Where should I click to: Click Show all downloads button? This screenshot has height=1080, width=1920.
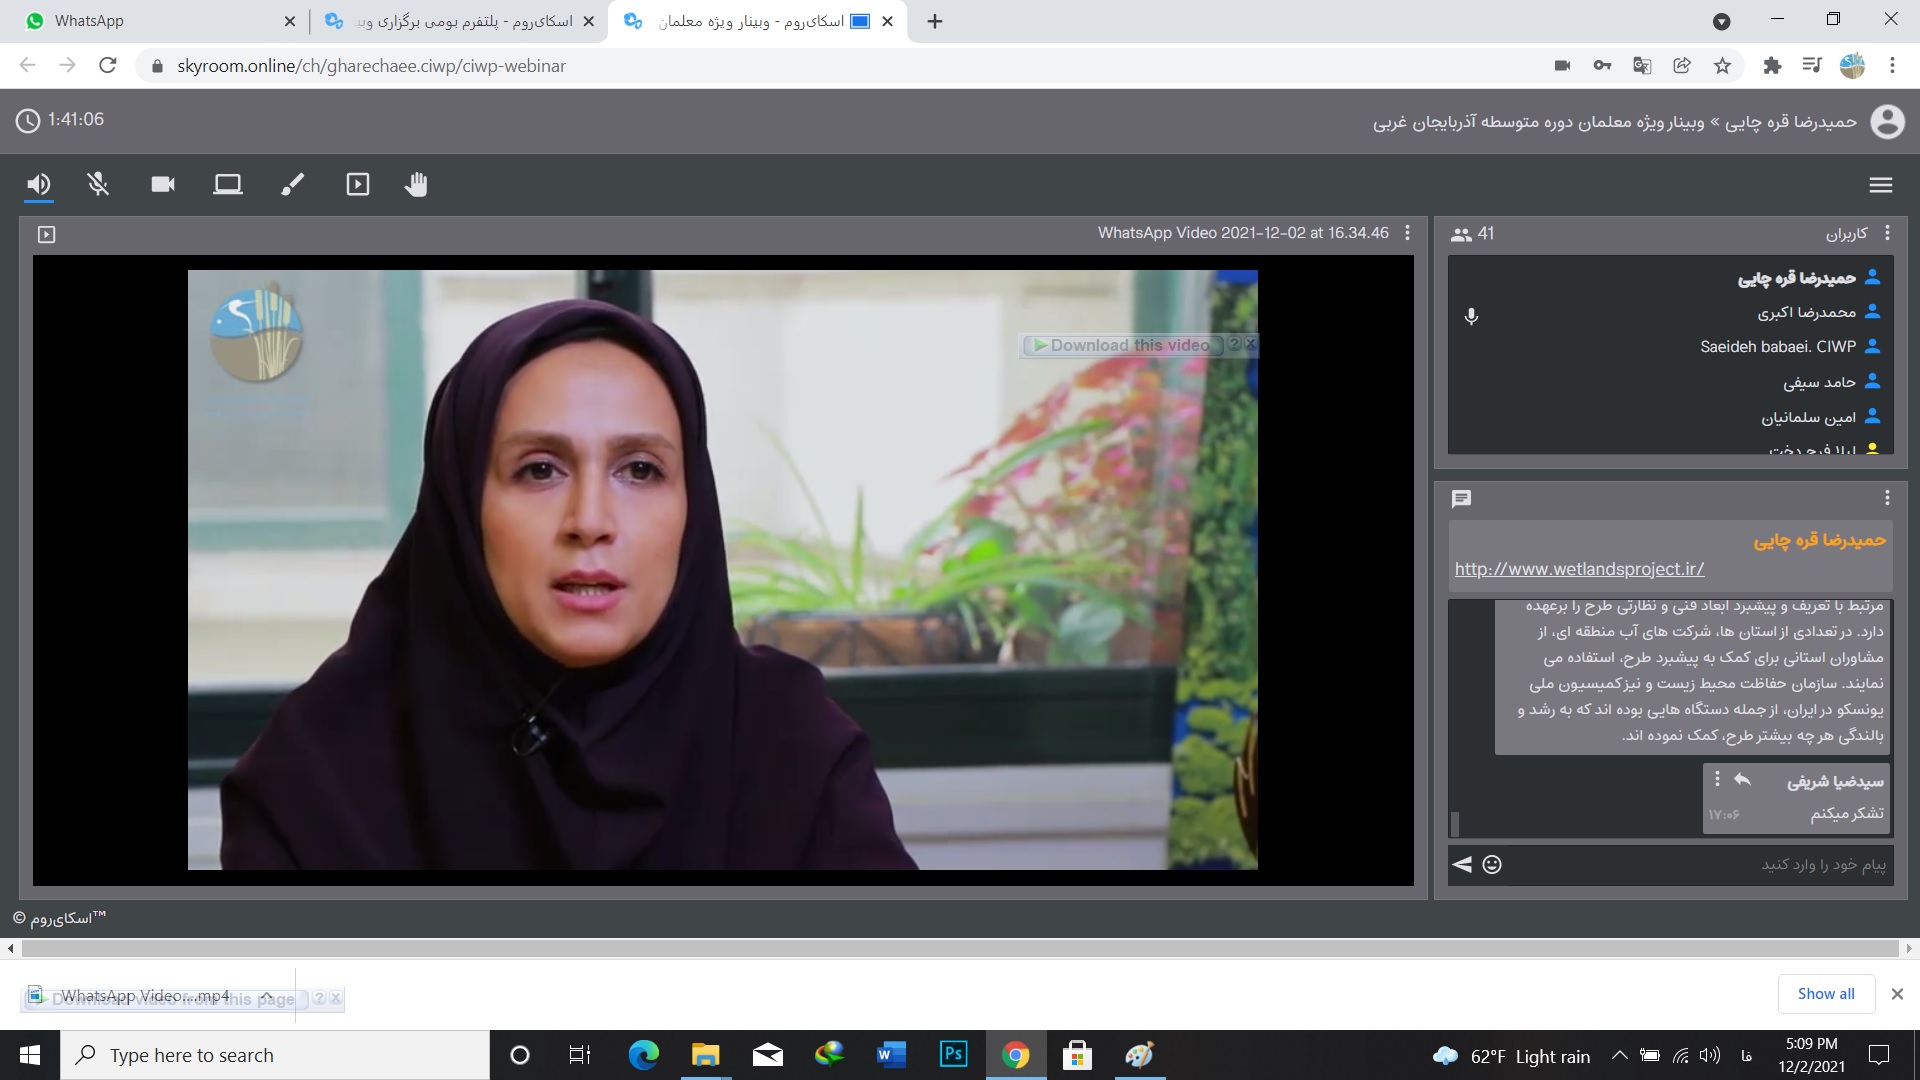(1826, 994)
